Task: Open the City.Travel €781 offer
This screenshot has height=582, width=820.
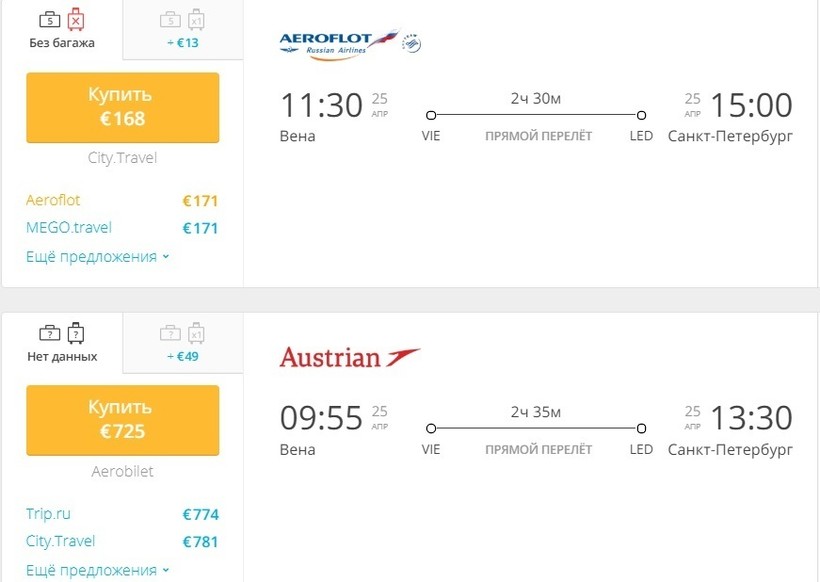Action: click(61, 541)
